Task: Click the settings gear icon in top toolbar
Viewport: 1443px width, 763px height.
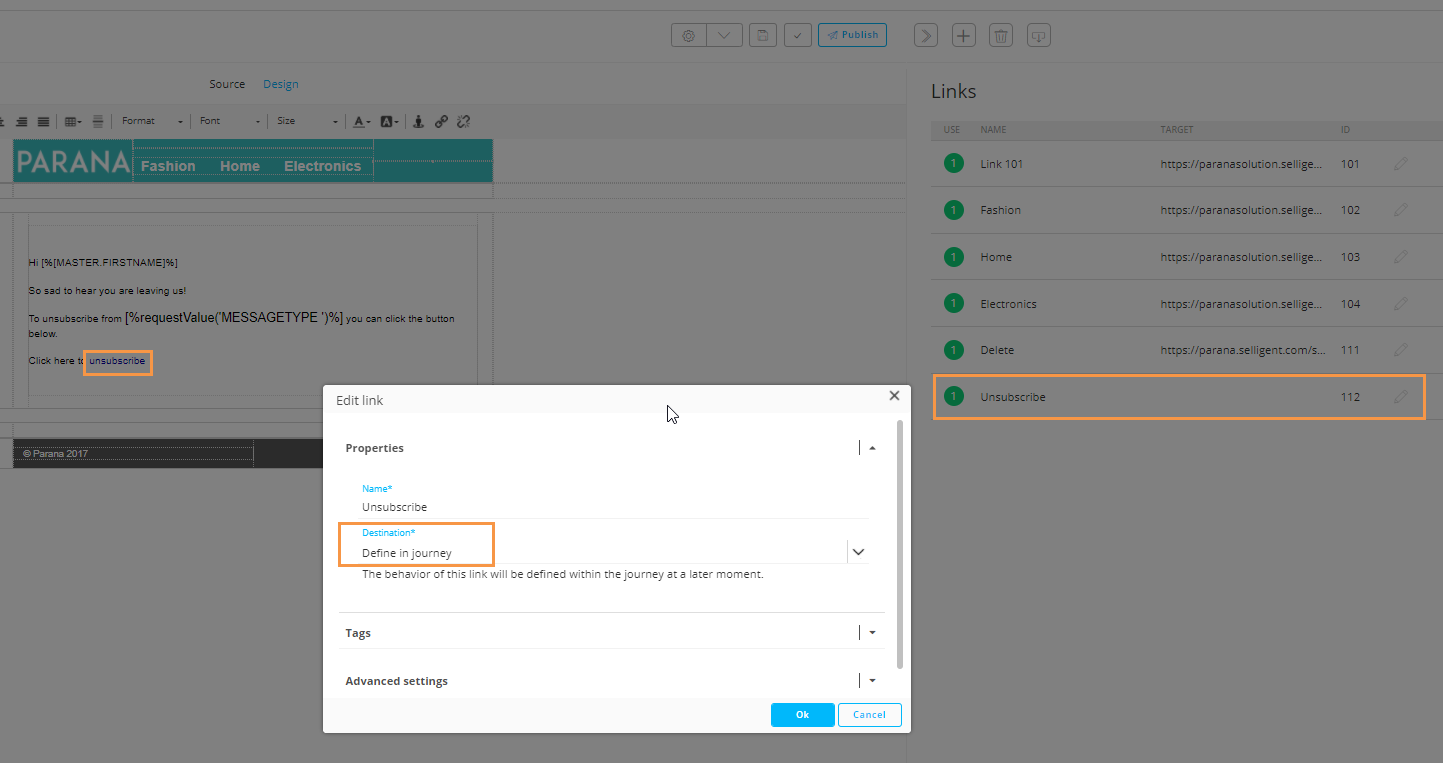Action: (x=688, y=35)
